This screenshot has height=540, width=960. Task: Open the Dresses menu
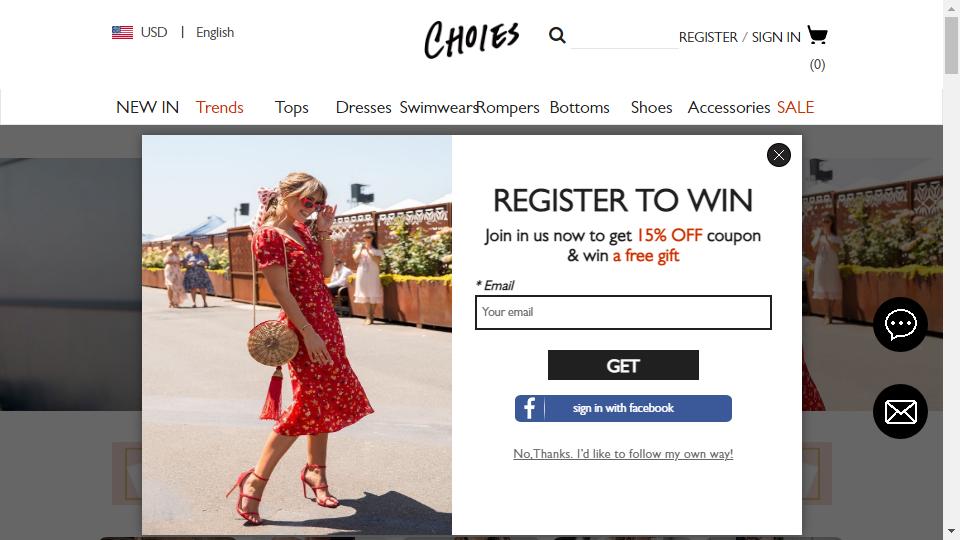pyautogui.click(x=364, y=107)
